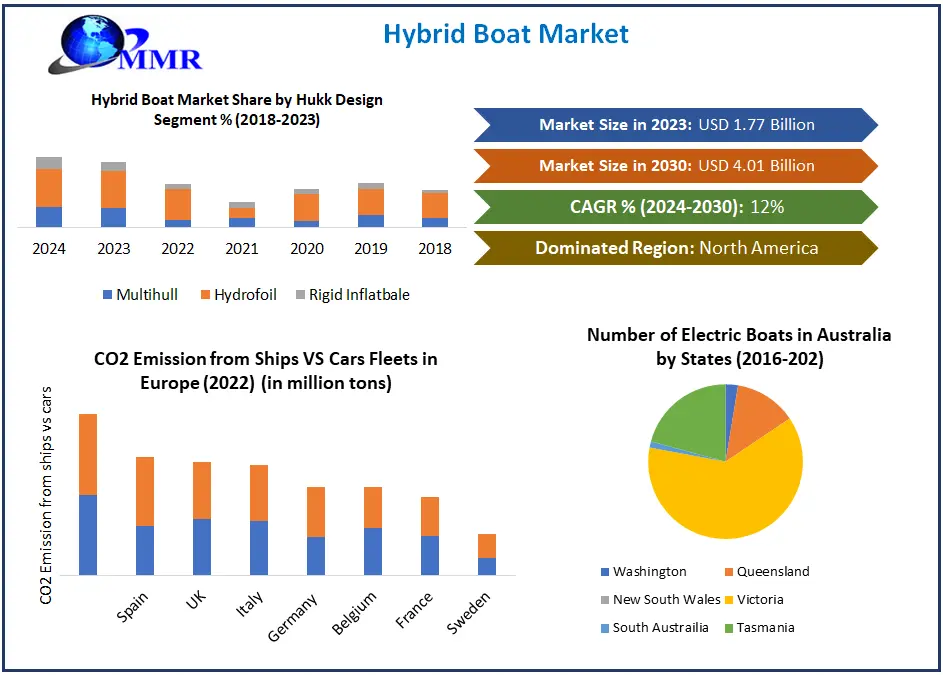This screenshot has width=943, height=675.
Task: Select the Market Size in 2030 banner
Action: point(676,166)
